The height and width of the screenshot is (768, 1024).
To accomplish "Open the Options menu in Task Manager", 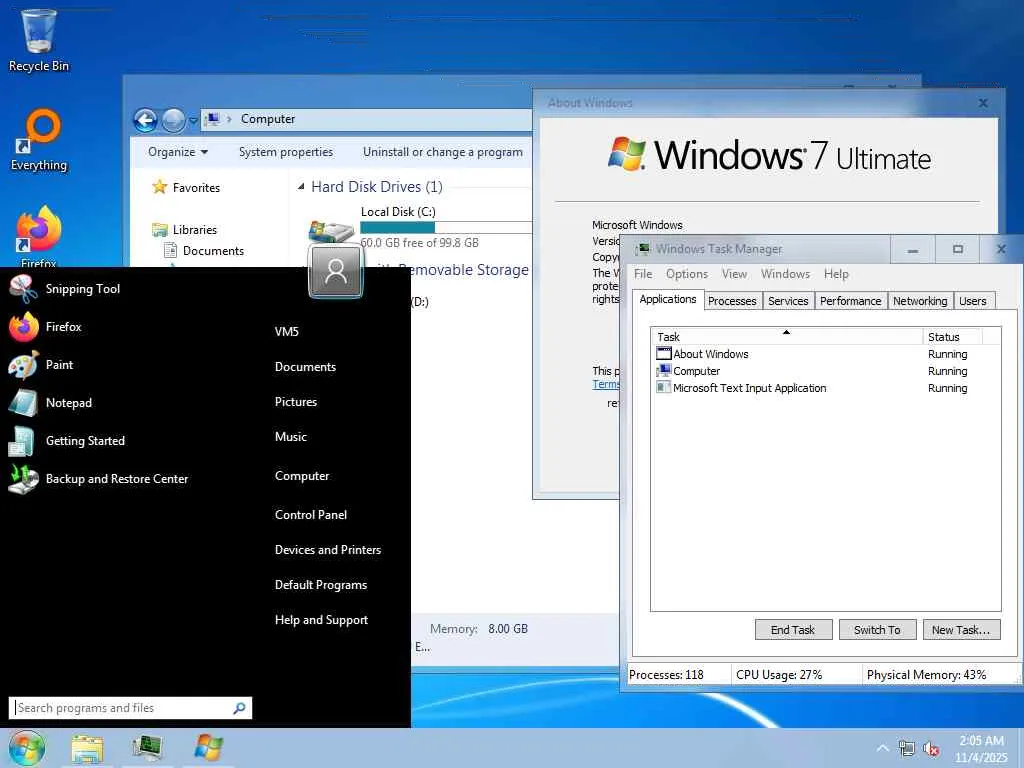I will pyautogui.click(x=686, y=274).
